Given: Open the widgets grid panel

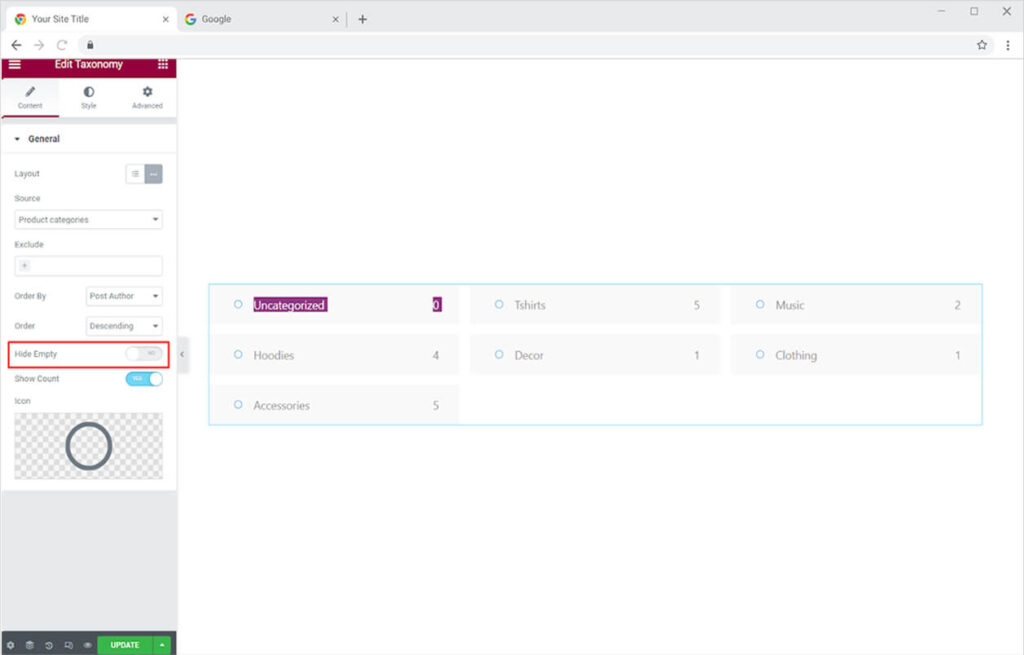Looking at the screenshot, I should (x=162, y=64).
